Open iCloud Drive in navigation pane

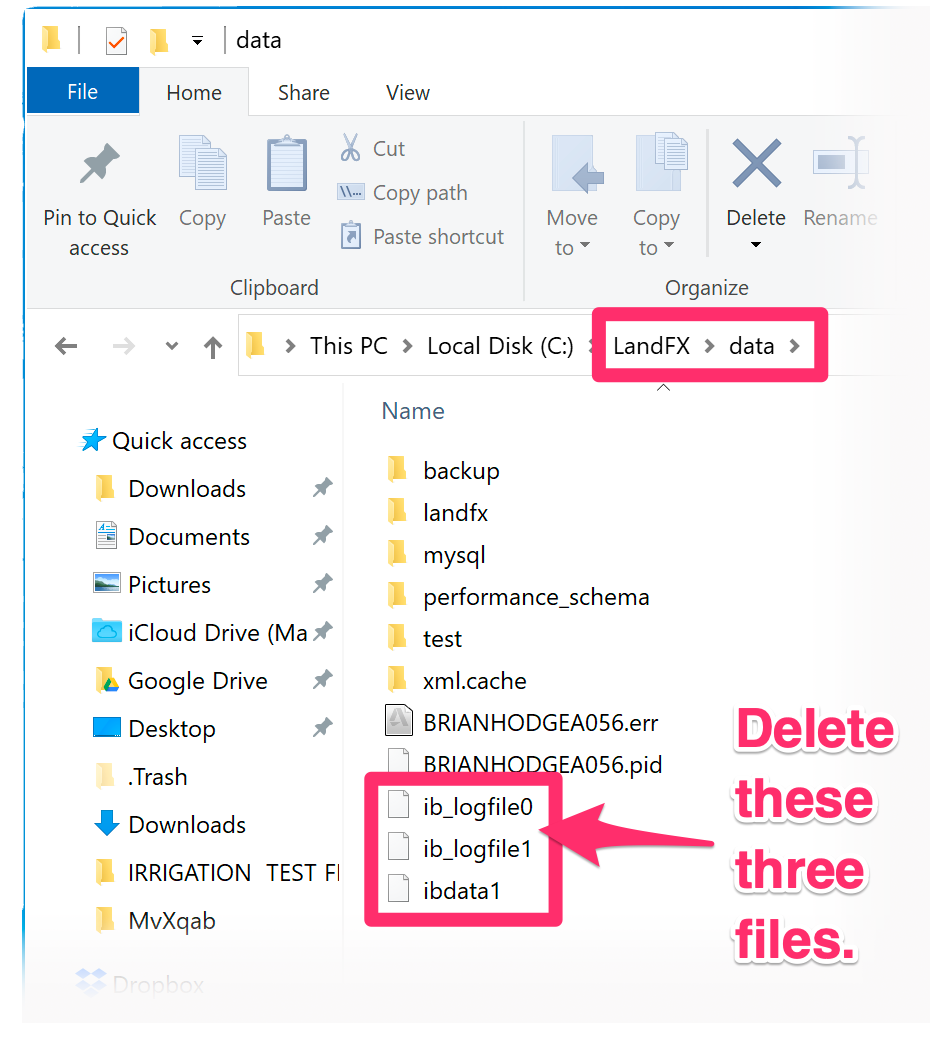(200, 632)
